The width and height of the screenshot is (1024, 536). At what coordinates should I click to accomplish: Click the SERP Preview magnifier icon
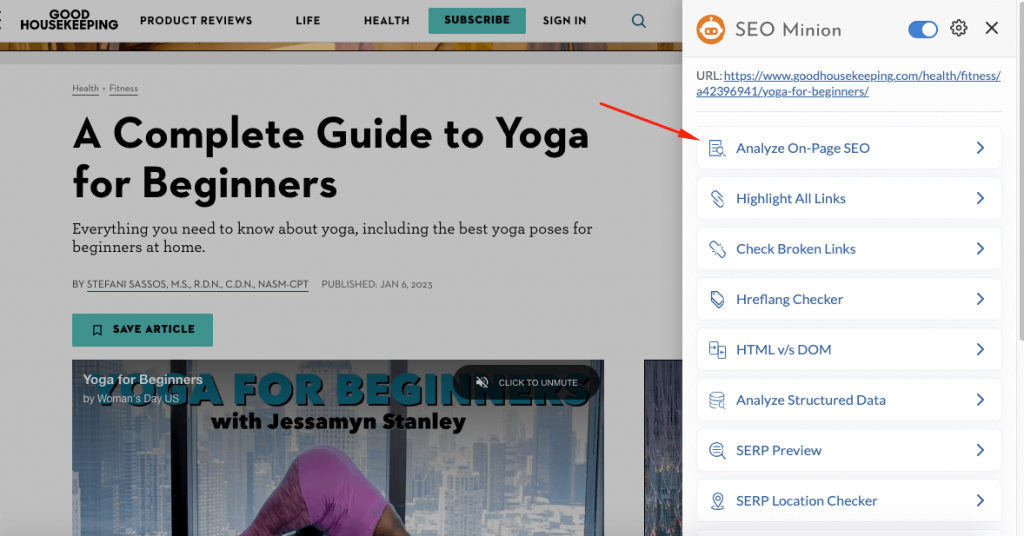coord(717,450)
